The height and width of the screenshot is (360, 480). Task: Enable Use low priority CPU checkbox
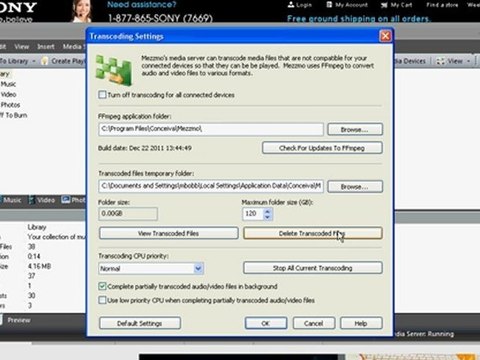[x=102, y=300]
